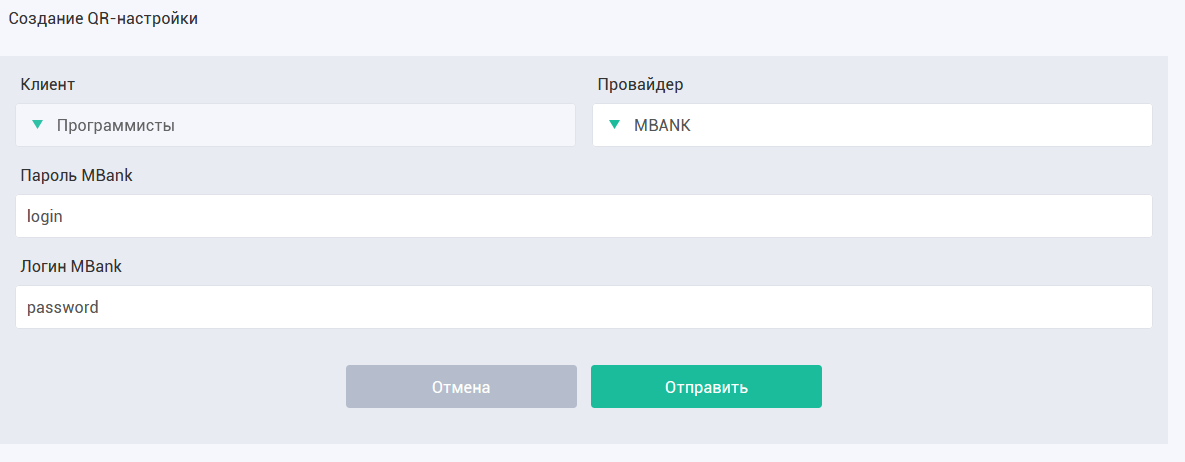Click the Логин MBank label
The image size is (1185, 462).
[71, 266]
